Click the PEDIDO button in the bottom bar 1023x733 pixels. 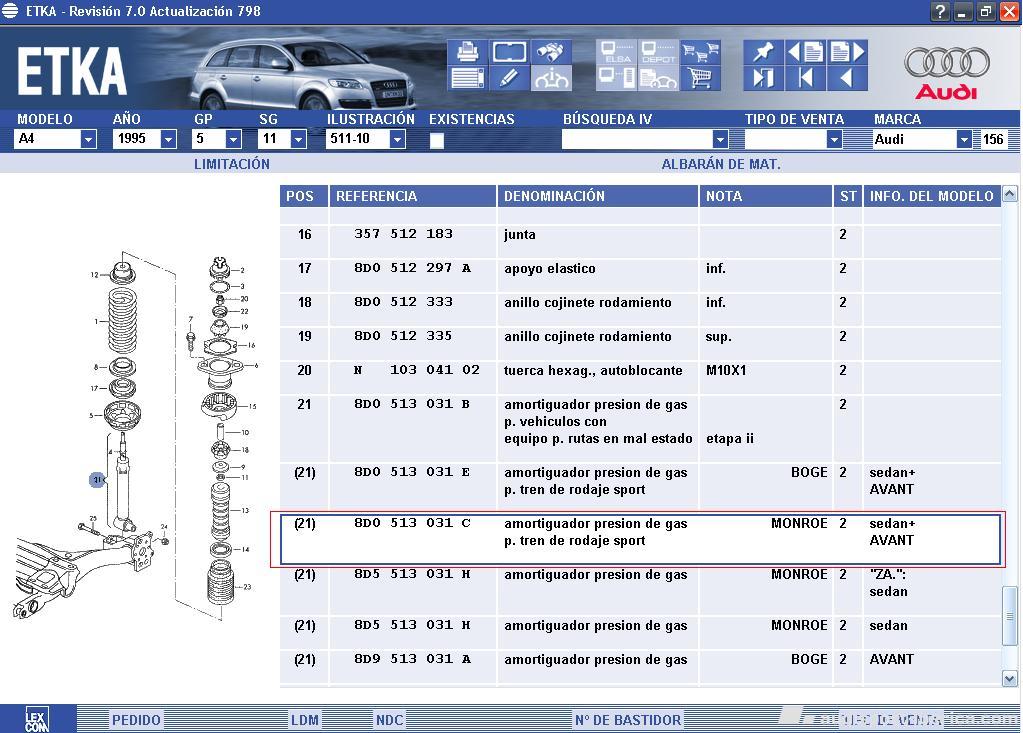(136, 720)
